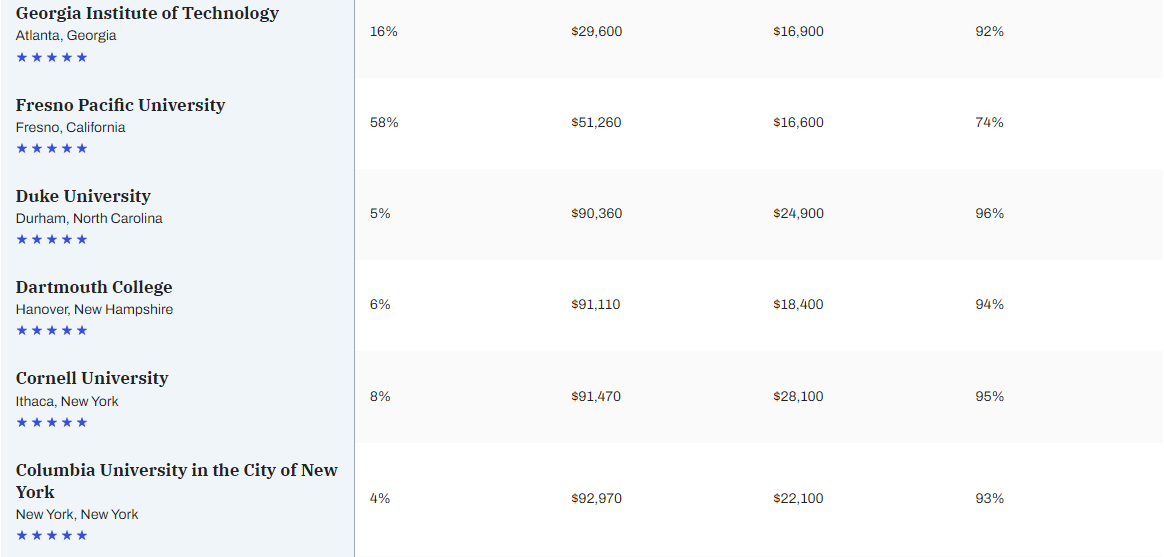1164x557 pixels.
Task: Click star rating under Fresno Pacific University
Action: pyautogui.click(x=52, y=149)
